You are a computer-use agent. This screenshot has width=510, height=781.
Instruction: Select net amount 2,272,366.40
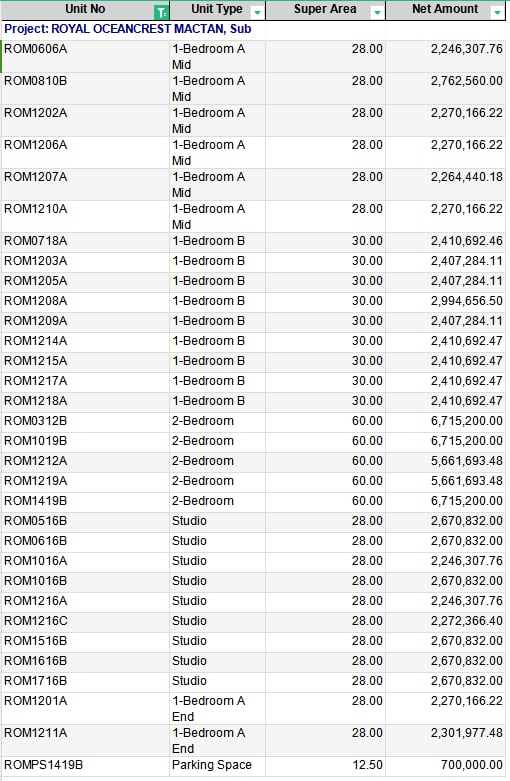[445, 621]
